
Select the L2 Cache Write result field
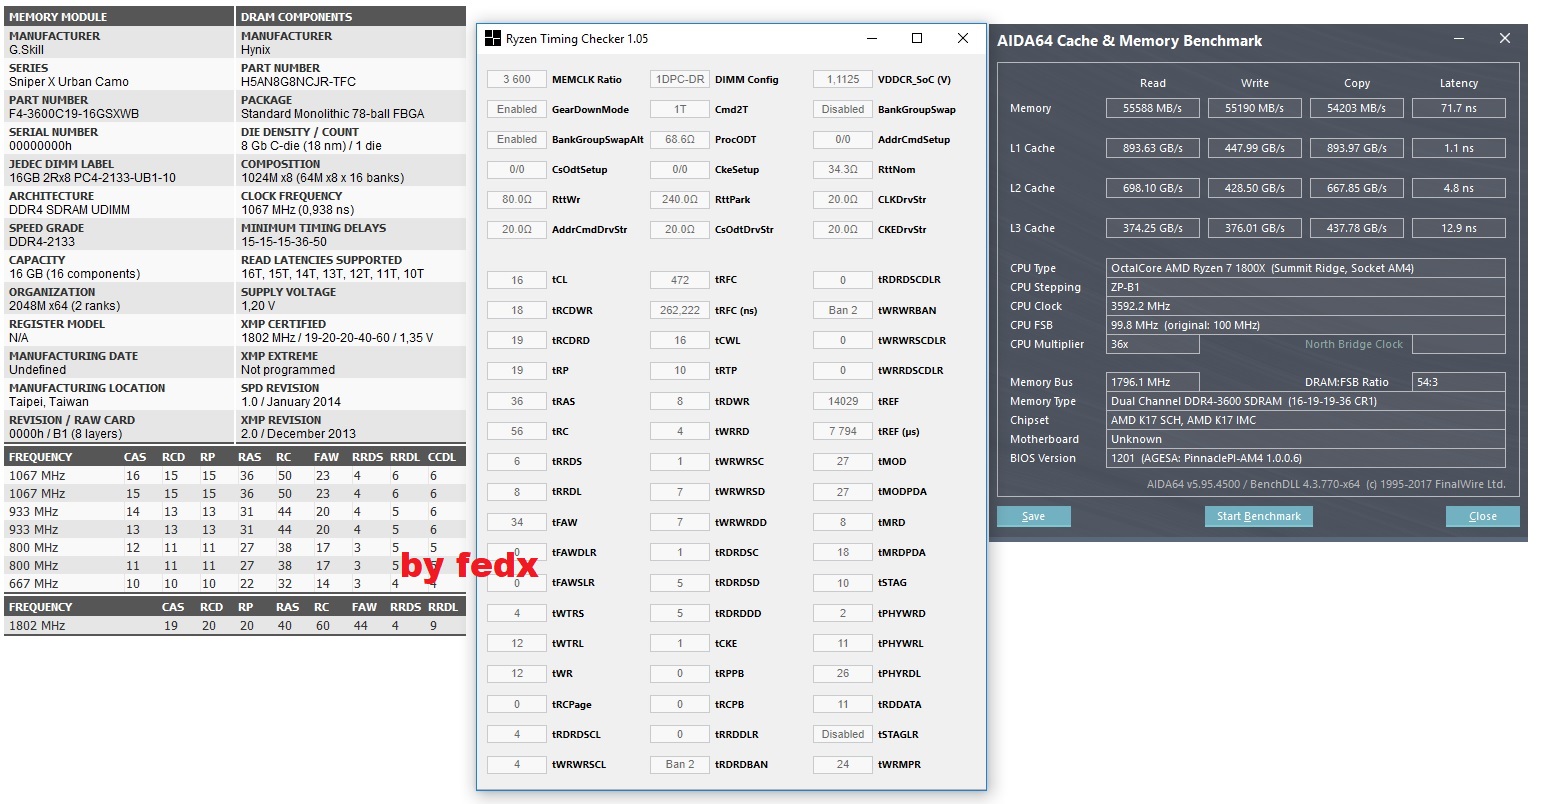pos(1255,188)
